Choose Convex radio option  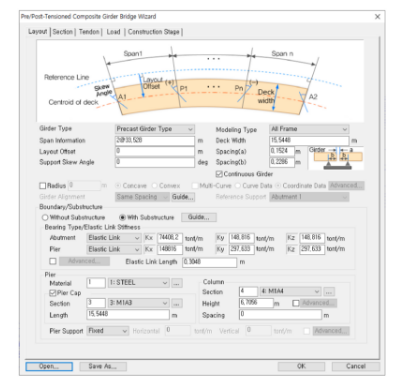[x=154, y=186]
